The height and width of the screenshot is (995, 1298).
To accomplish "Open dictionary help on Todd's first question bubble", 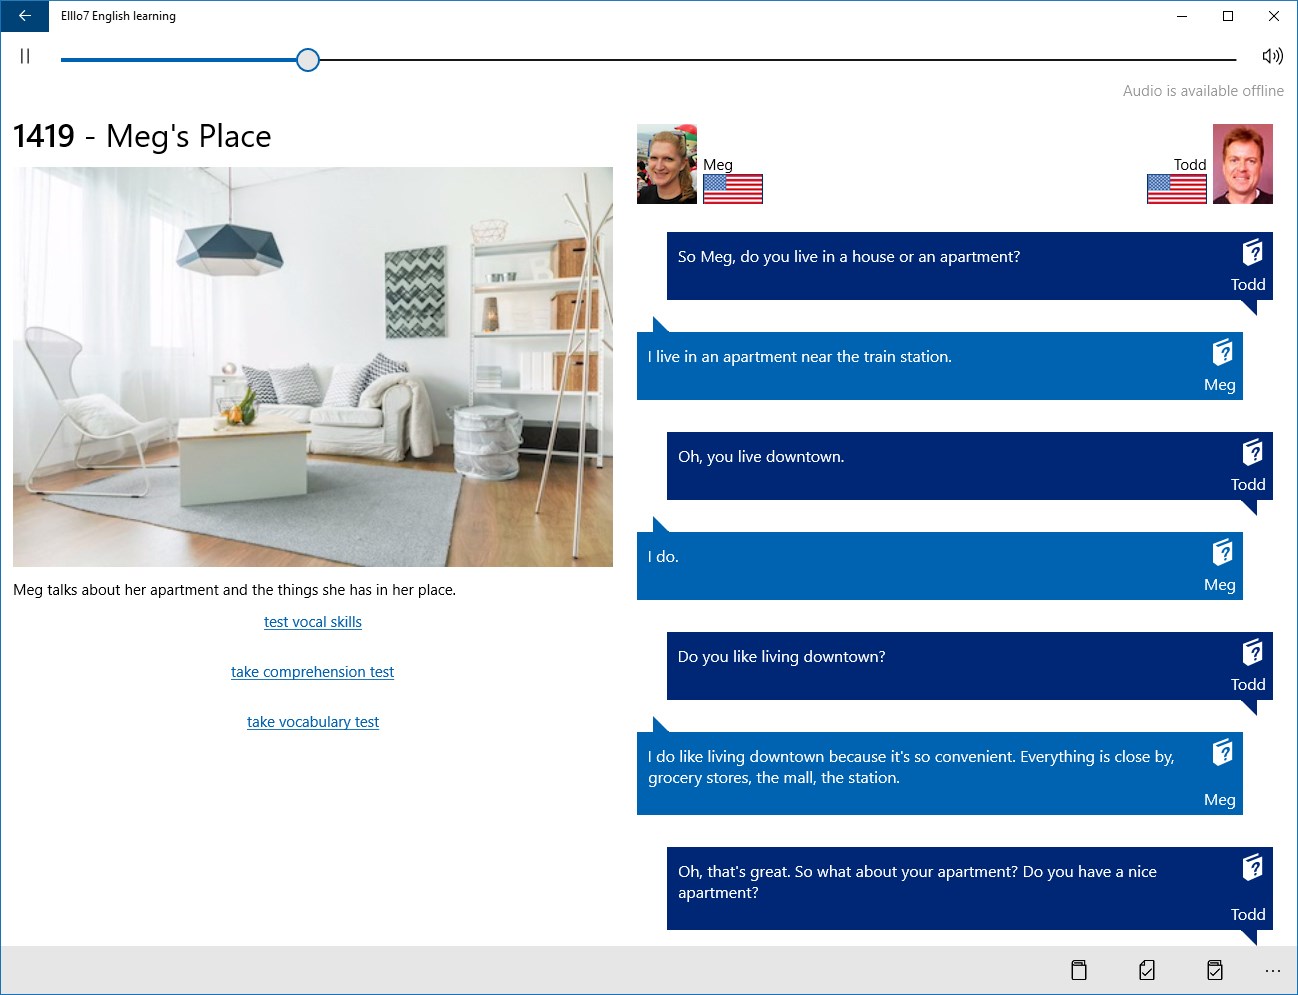I will (1251, 253).
